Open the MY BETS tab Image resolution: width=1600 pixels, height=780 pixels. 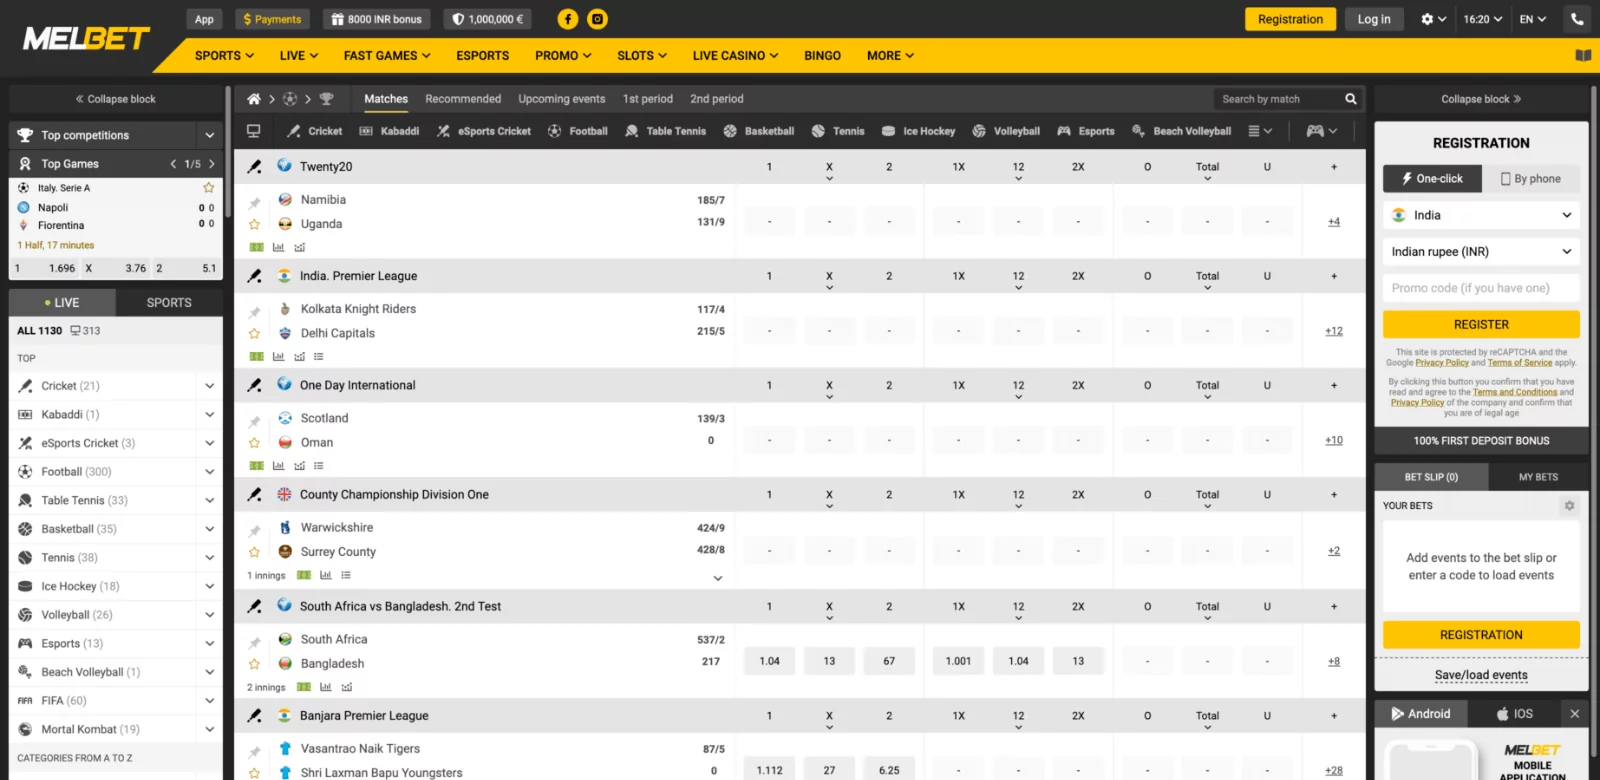1538,477
